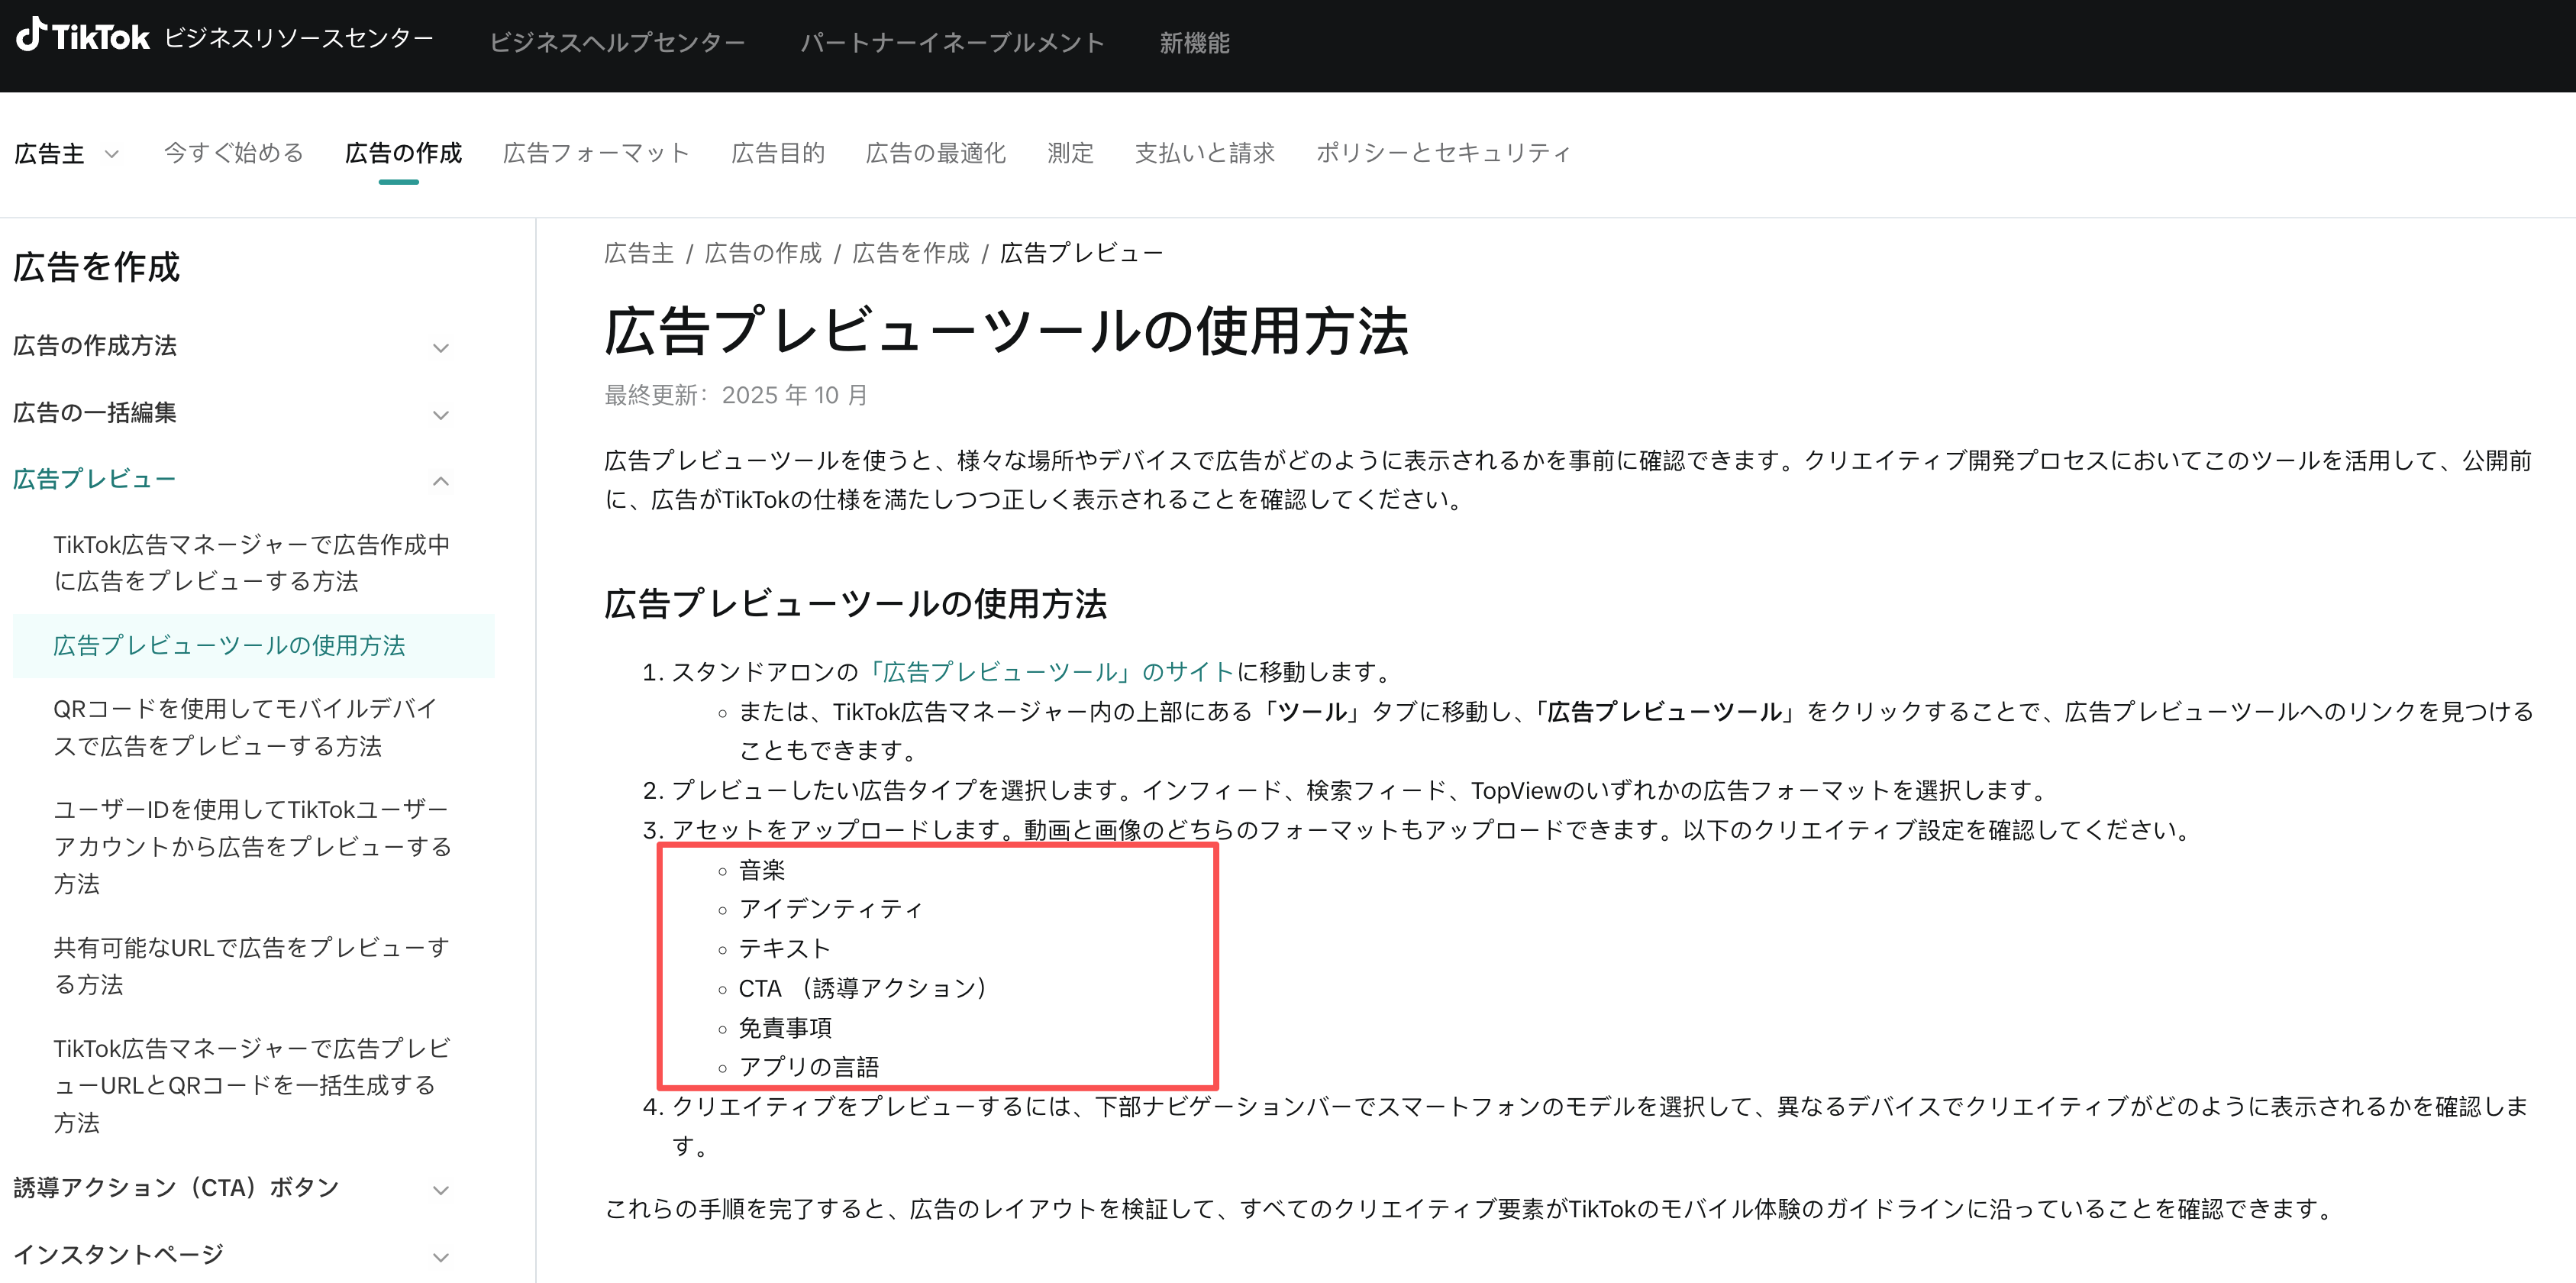The image size is (2576, 1283).
Task: Click the アイデンティティ bullet item
Action: 831,909
